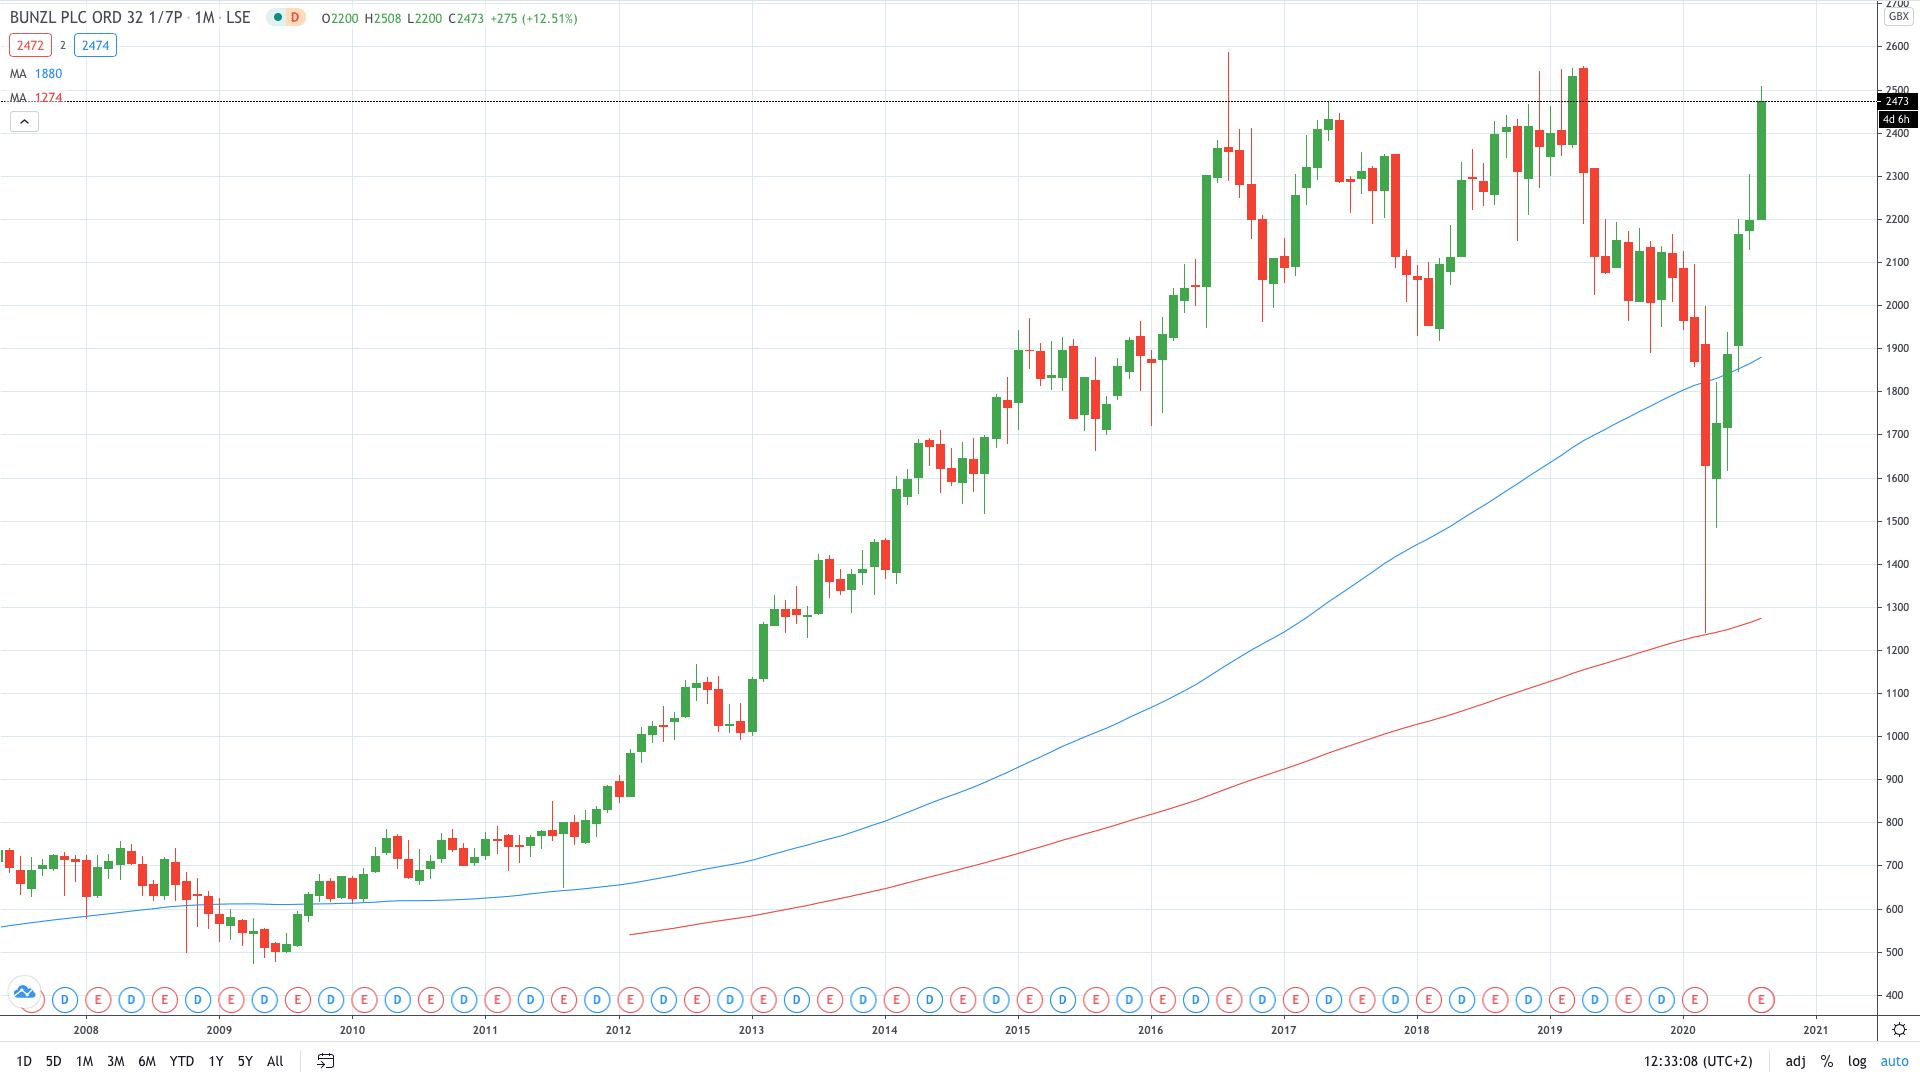The image size is (1920, 1080).
Task: Click the 2021 year label on time axis
Action: [x=1815, y=1030]
